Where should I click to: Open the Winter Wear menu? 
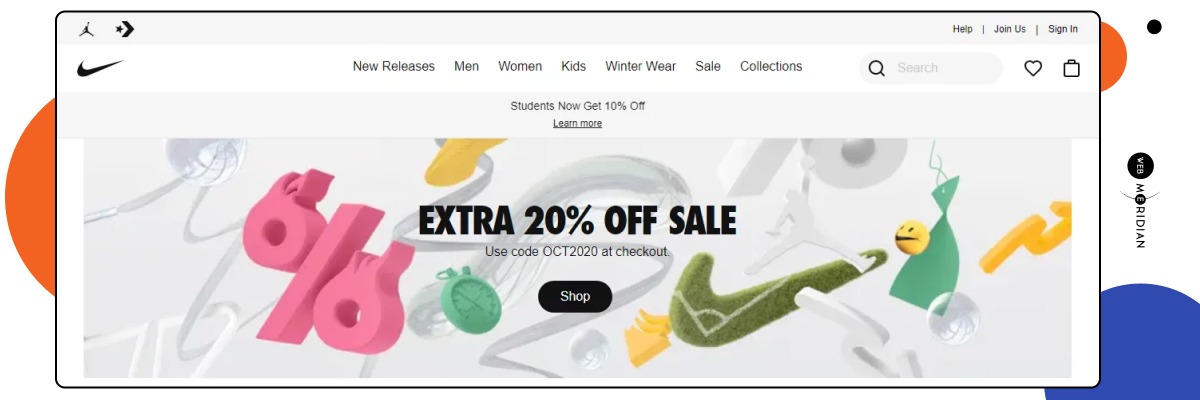(x=641, y=66)
